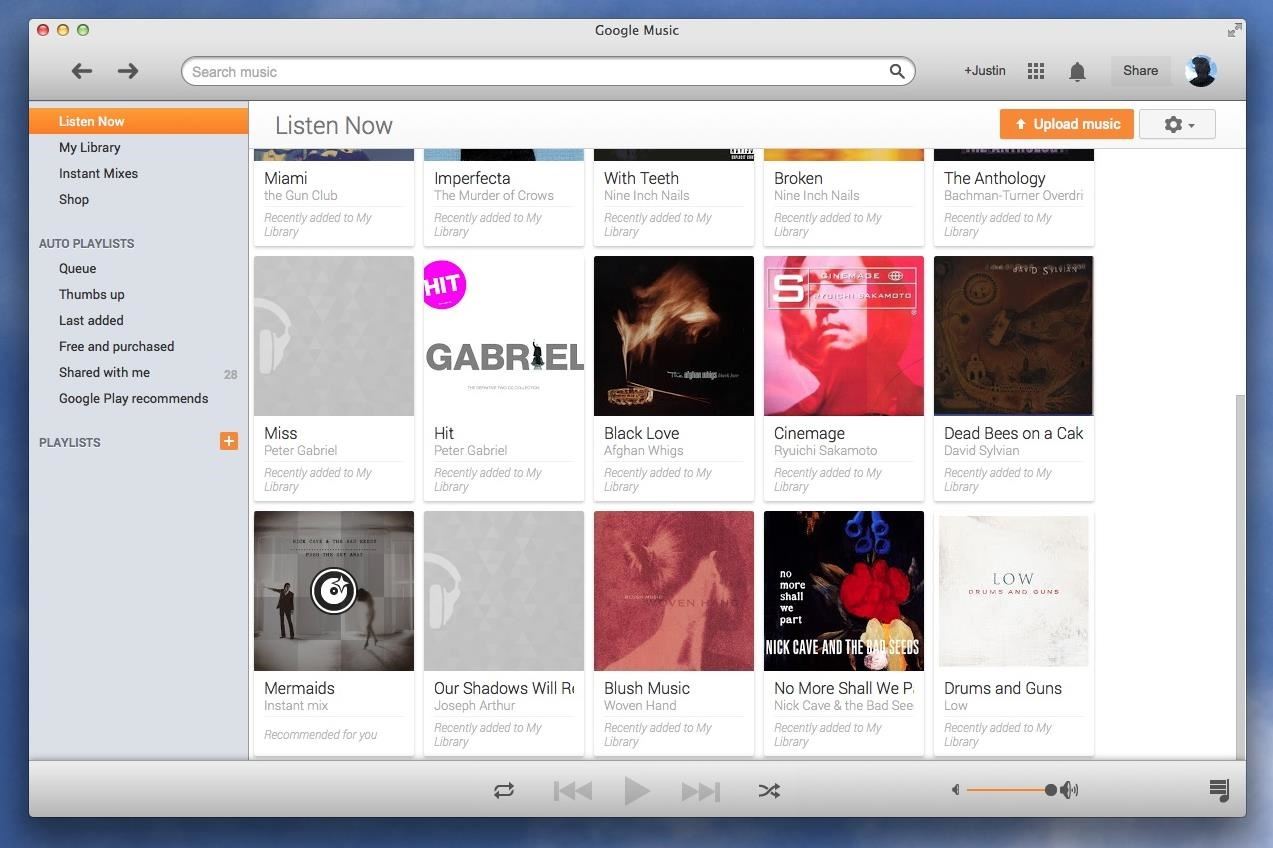Open the user profile avatar
1273x848 pixels.
(x=1200, y=71)
